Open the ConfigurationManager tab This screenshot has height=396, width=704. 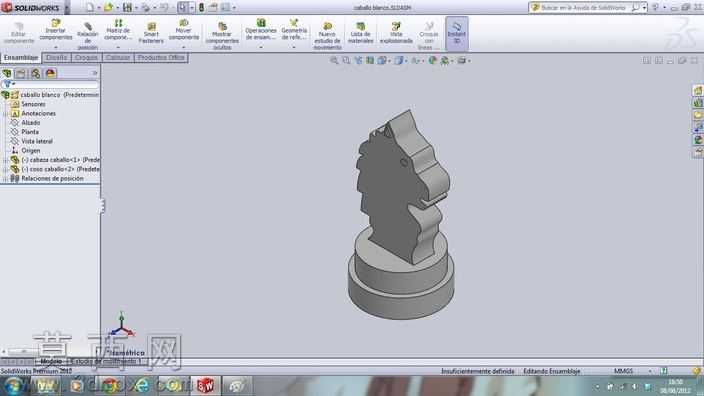(x=35, y=73)
